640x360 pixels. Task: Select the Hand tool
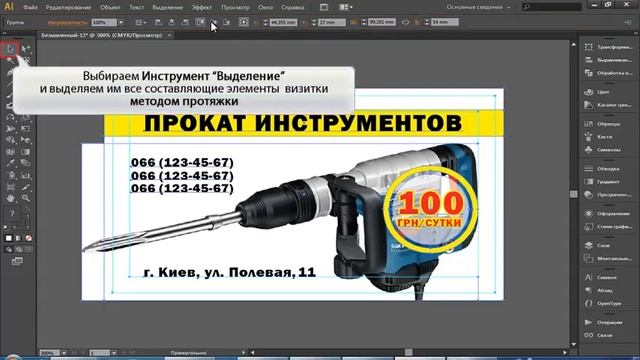tap(10, 198)
